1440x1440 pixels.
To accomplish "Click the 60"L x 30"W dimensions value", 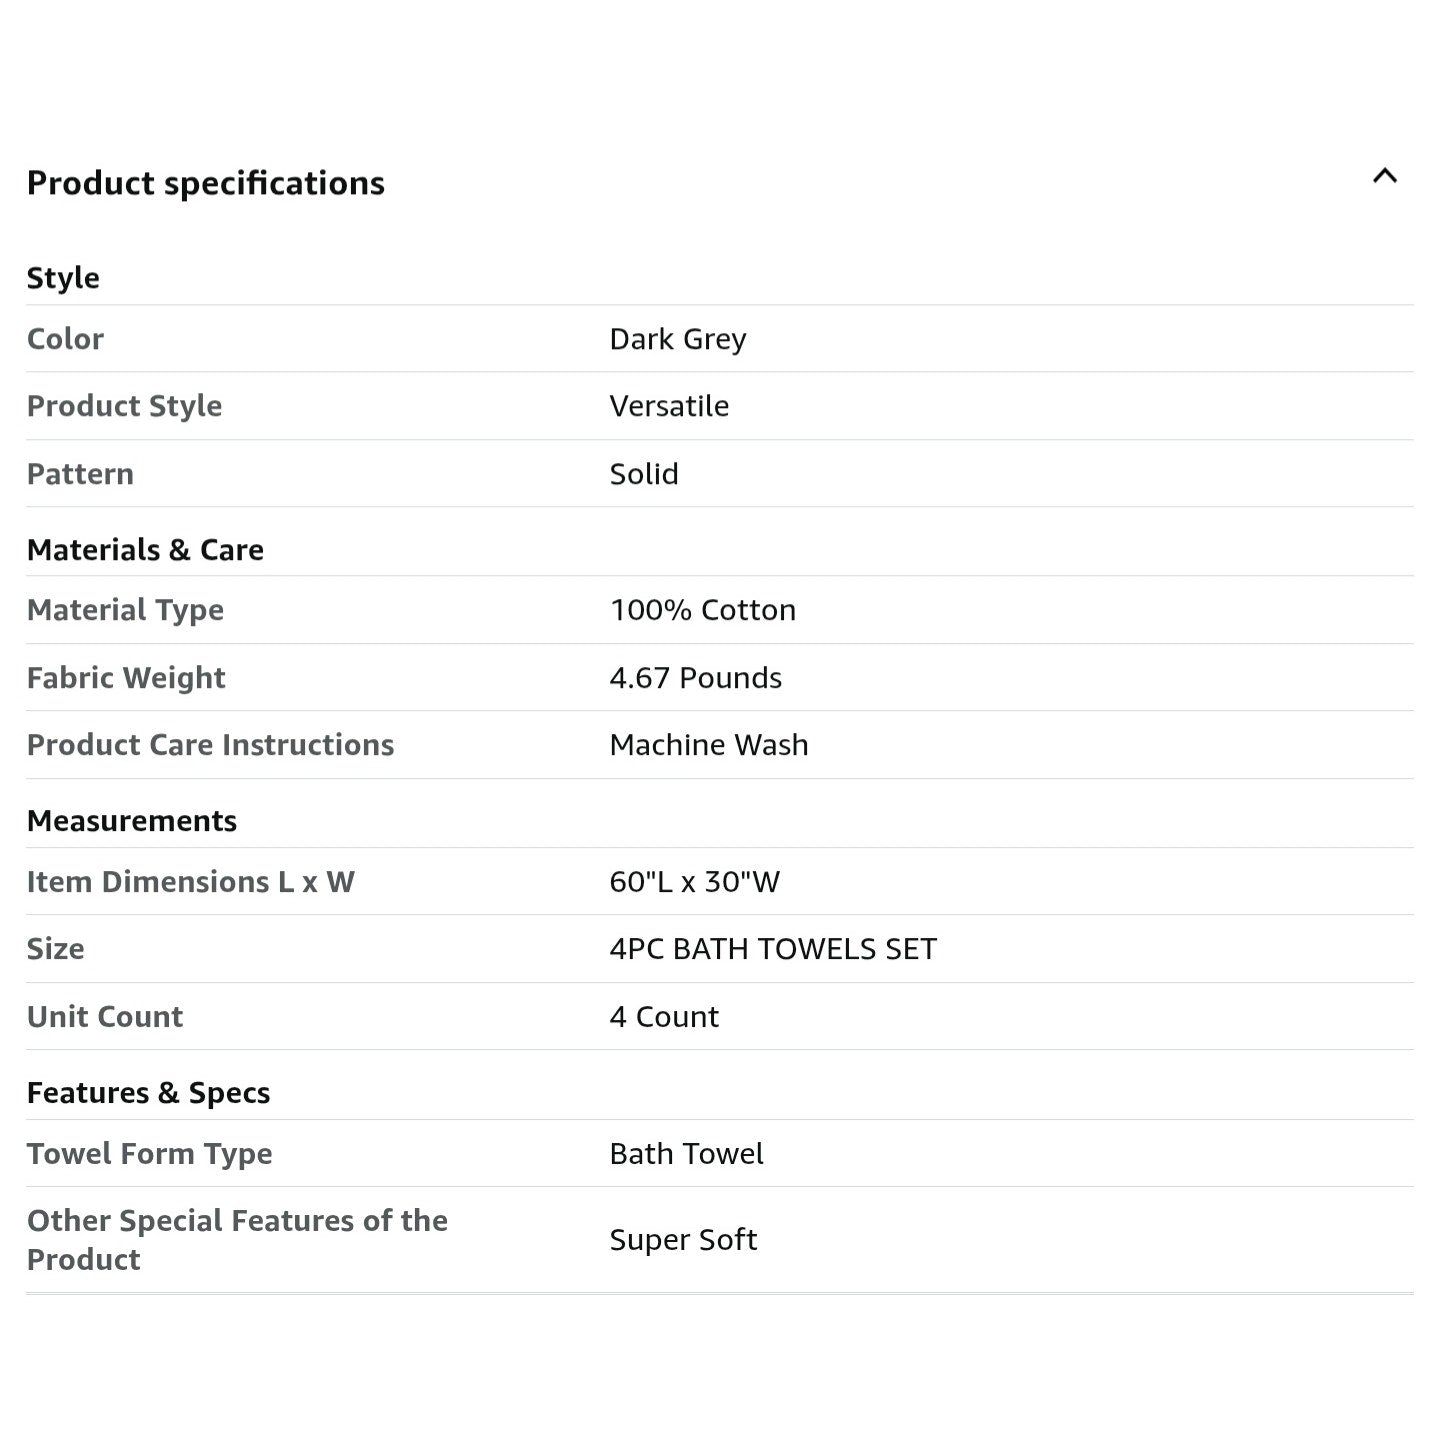I will click(x=695, y=882).
